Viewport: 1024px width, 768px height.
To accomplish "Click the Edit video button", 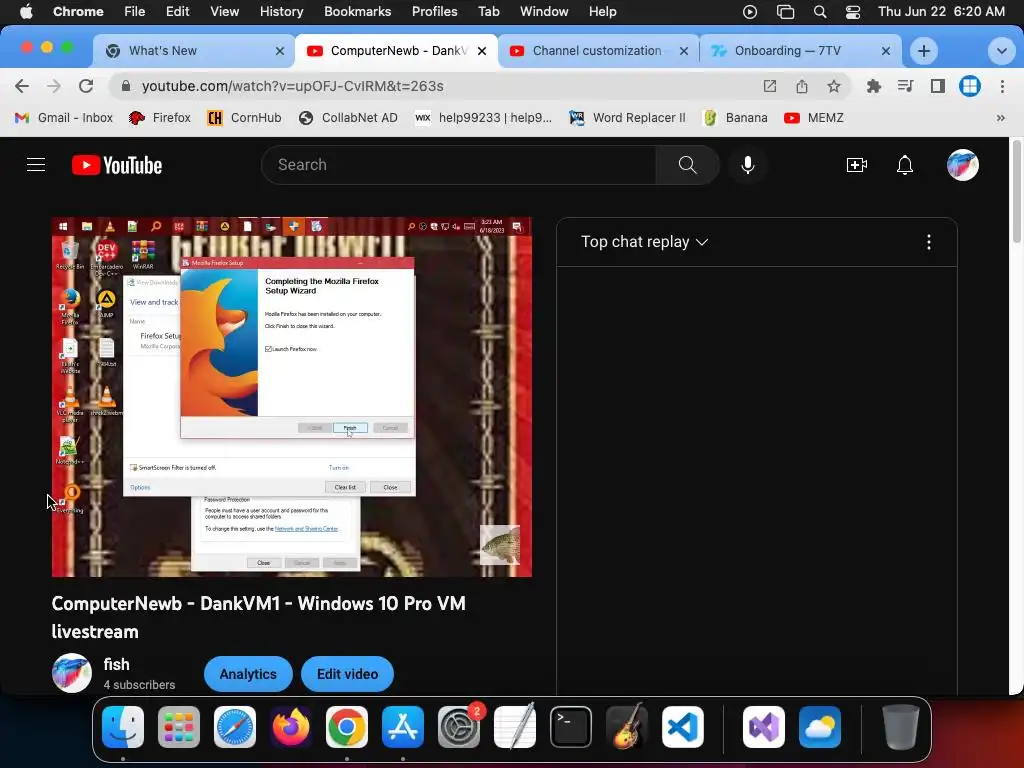I will [347, 674].
